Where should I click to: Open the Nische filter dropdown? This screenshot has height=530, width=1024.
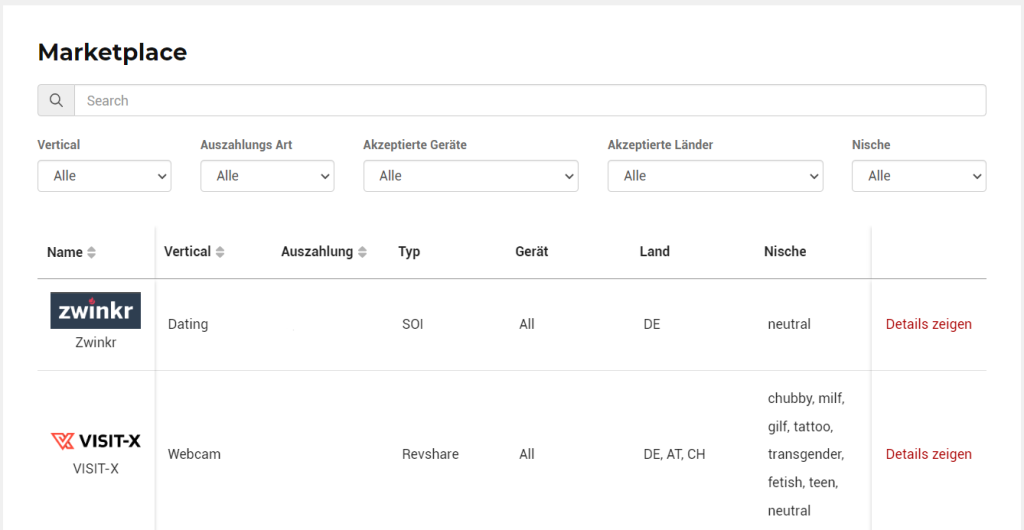919,176
